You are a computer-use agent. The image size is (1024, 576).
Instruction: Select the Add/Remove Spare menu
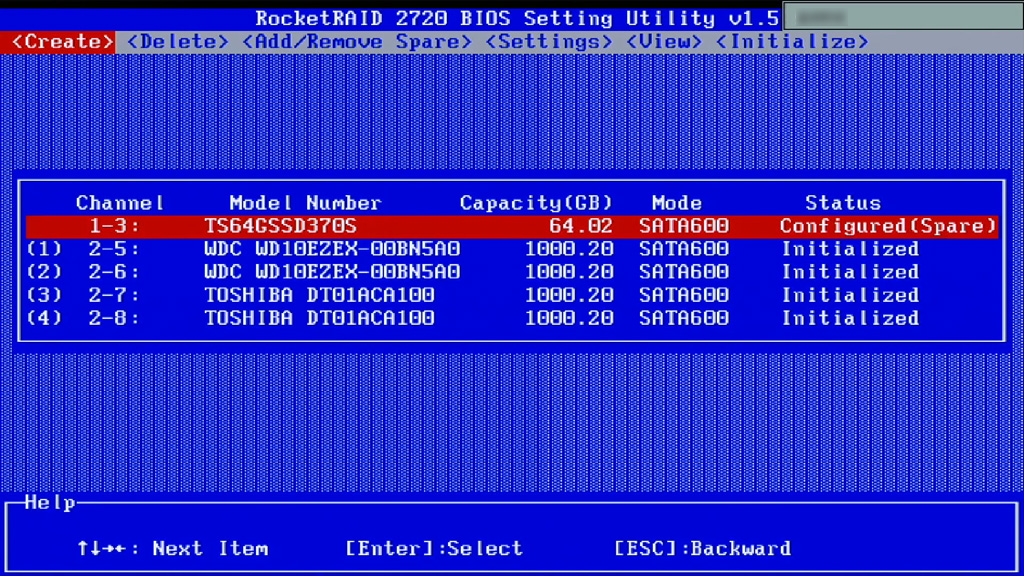tap(357, 42)
